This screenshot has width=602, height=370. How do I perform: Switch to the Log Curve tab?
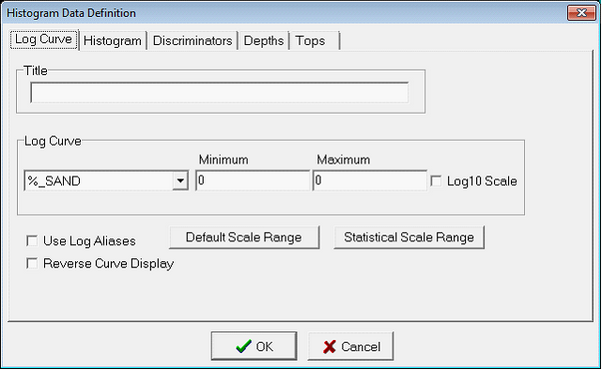click(x=44, y=40)
